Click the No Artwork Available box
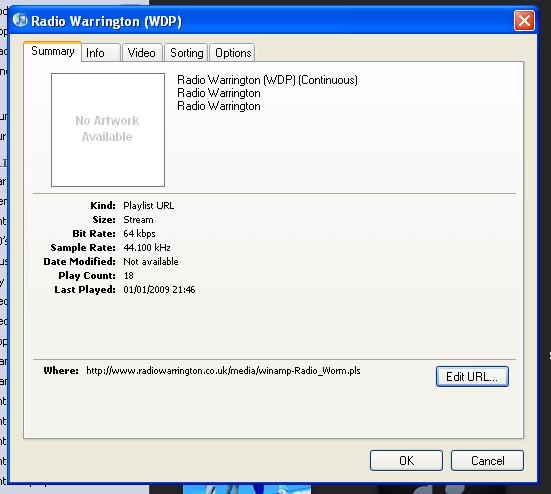Viewport: 551px width, 494px height. (108, 130)
